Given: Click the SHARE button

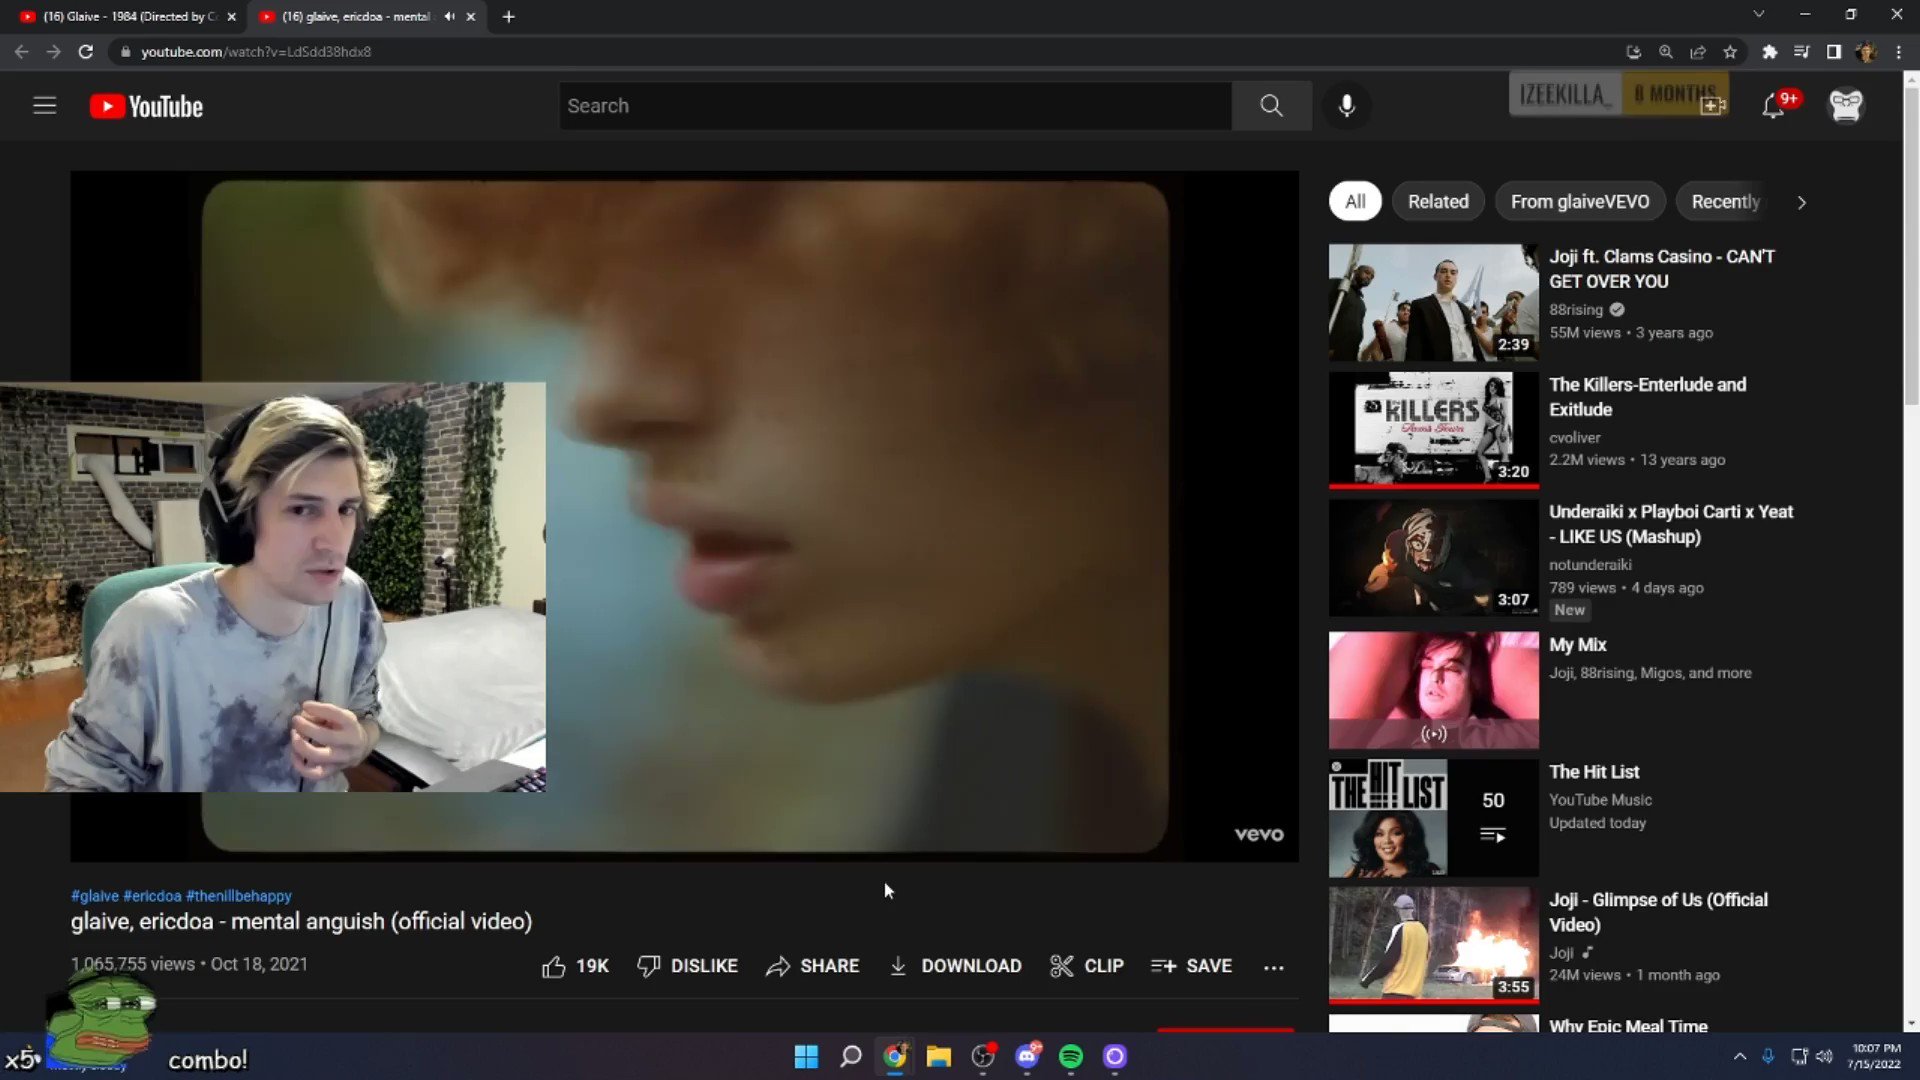Looking at the screenshot, I should click(x=812, y=966).
